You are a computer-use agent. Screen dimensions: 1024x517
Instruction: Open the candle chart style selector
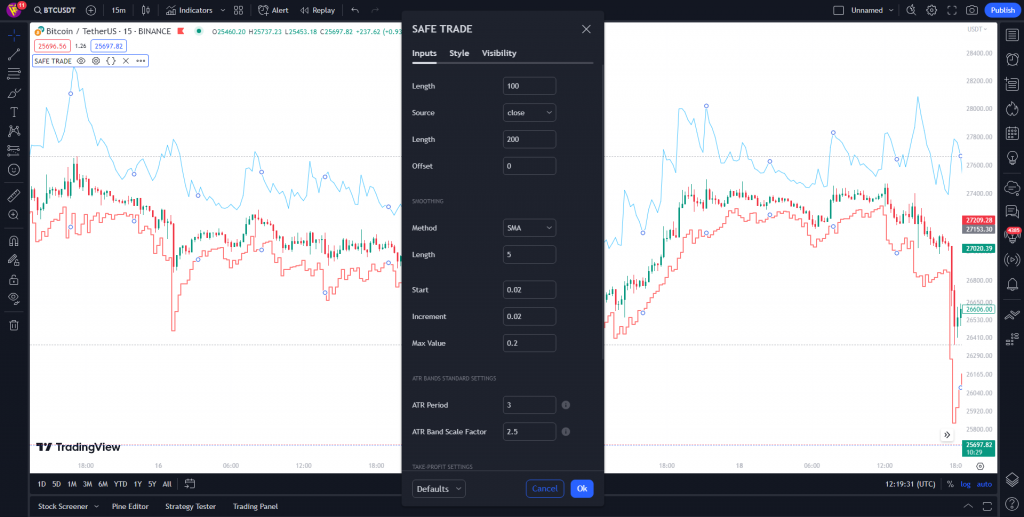(x=146, y=10)
